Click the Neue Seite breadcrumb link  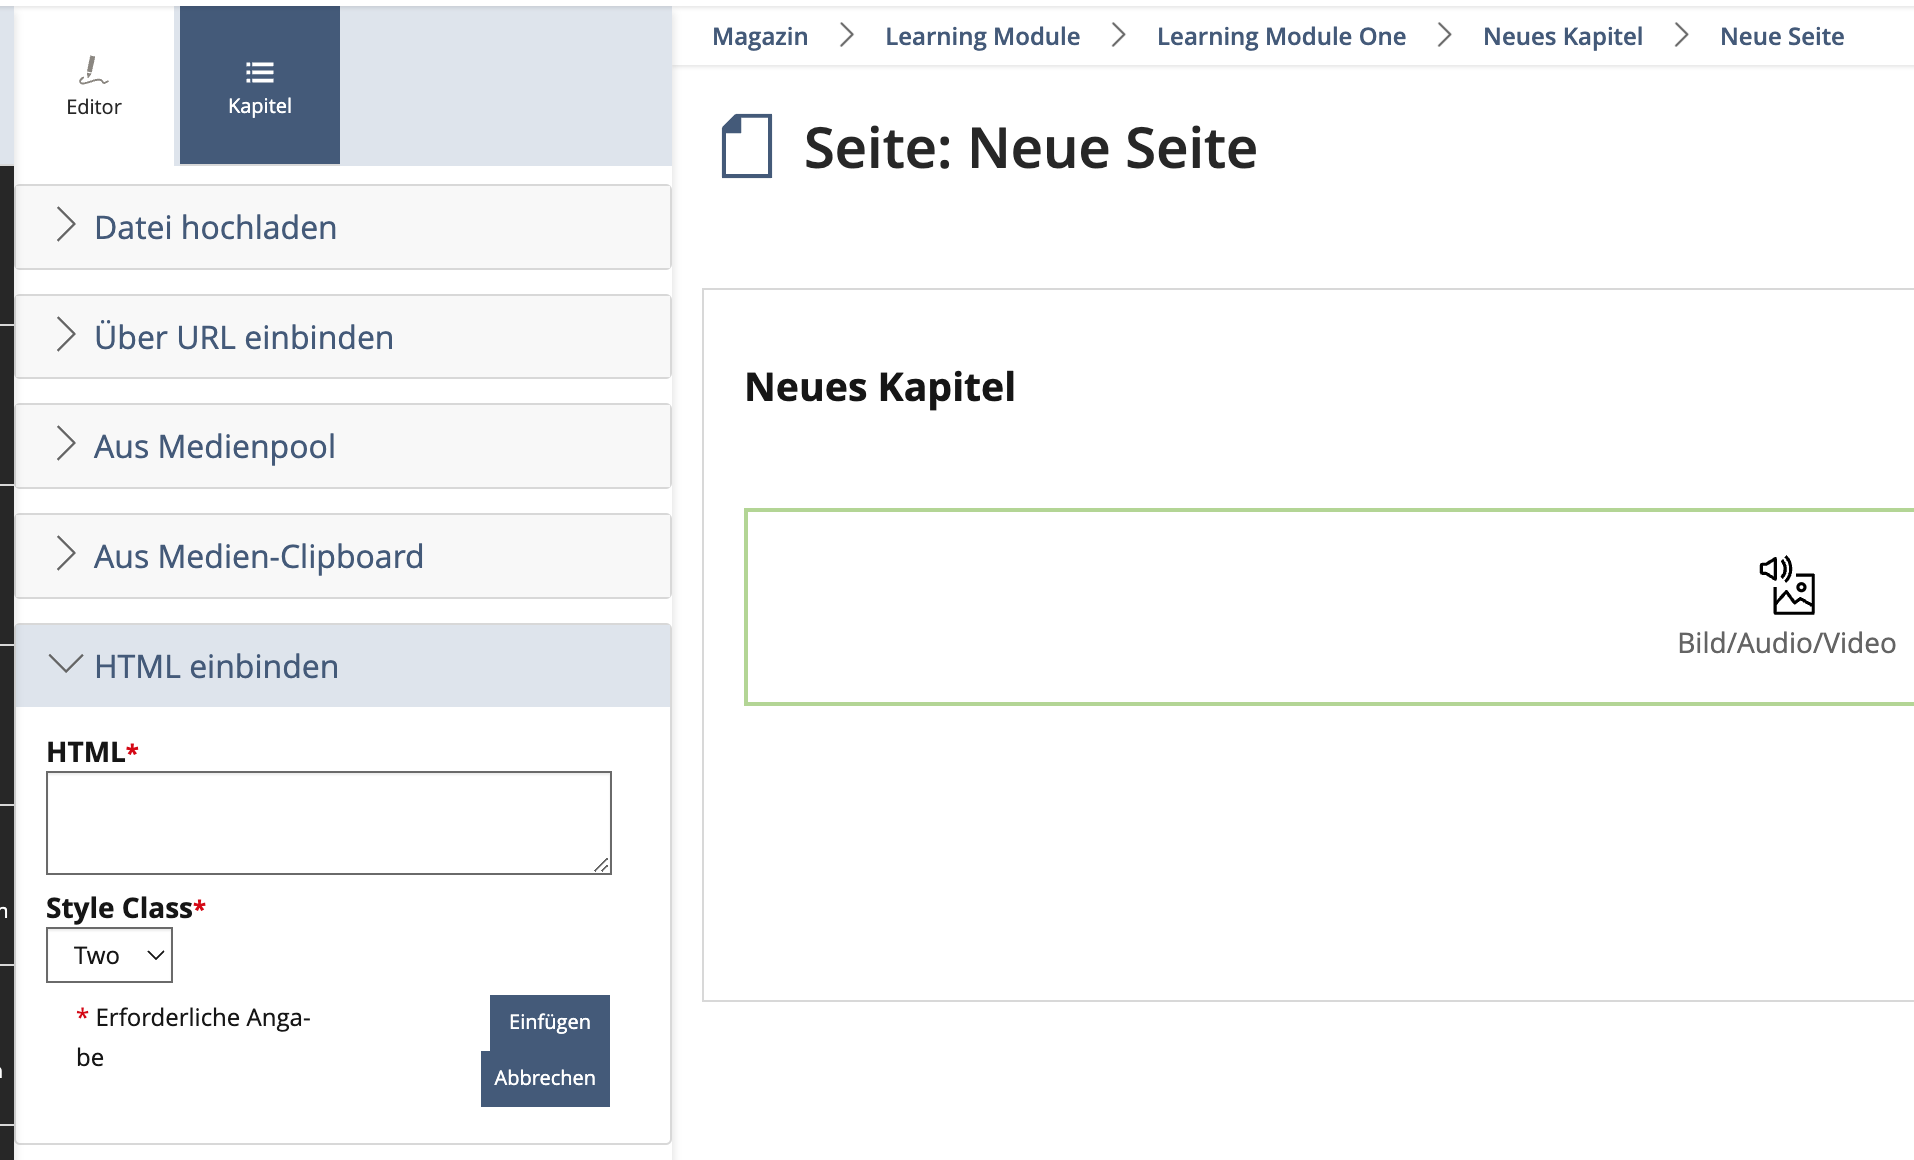pos(1781,37)
